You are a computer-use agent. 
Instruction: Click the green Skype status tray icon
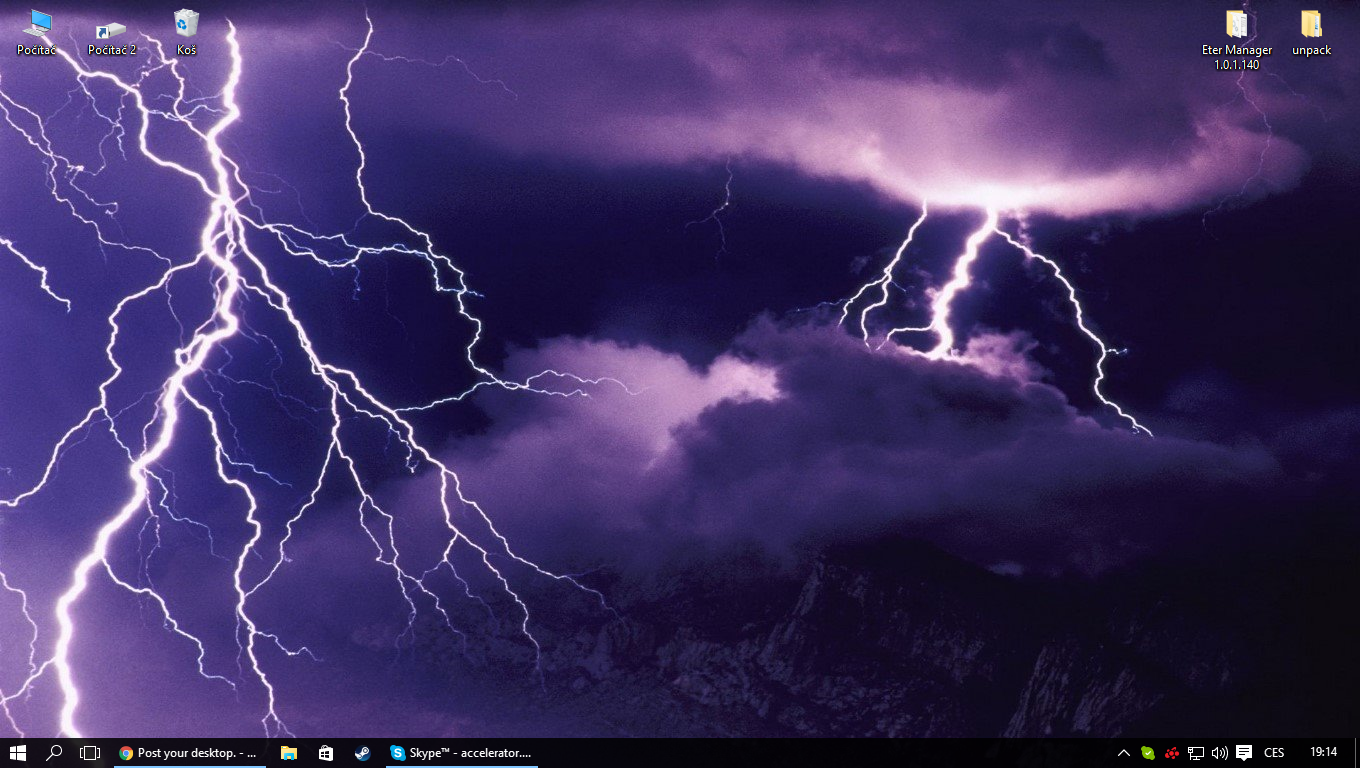pos(1148,753)
